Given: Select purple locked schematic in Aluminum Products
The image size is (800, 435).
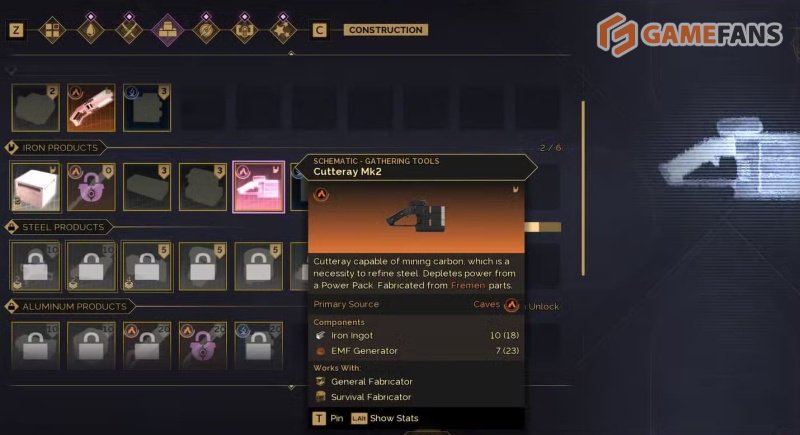Looking at the screenshot, I should tap(203, 345).
